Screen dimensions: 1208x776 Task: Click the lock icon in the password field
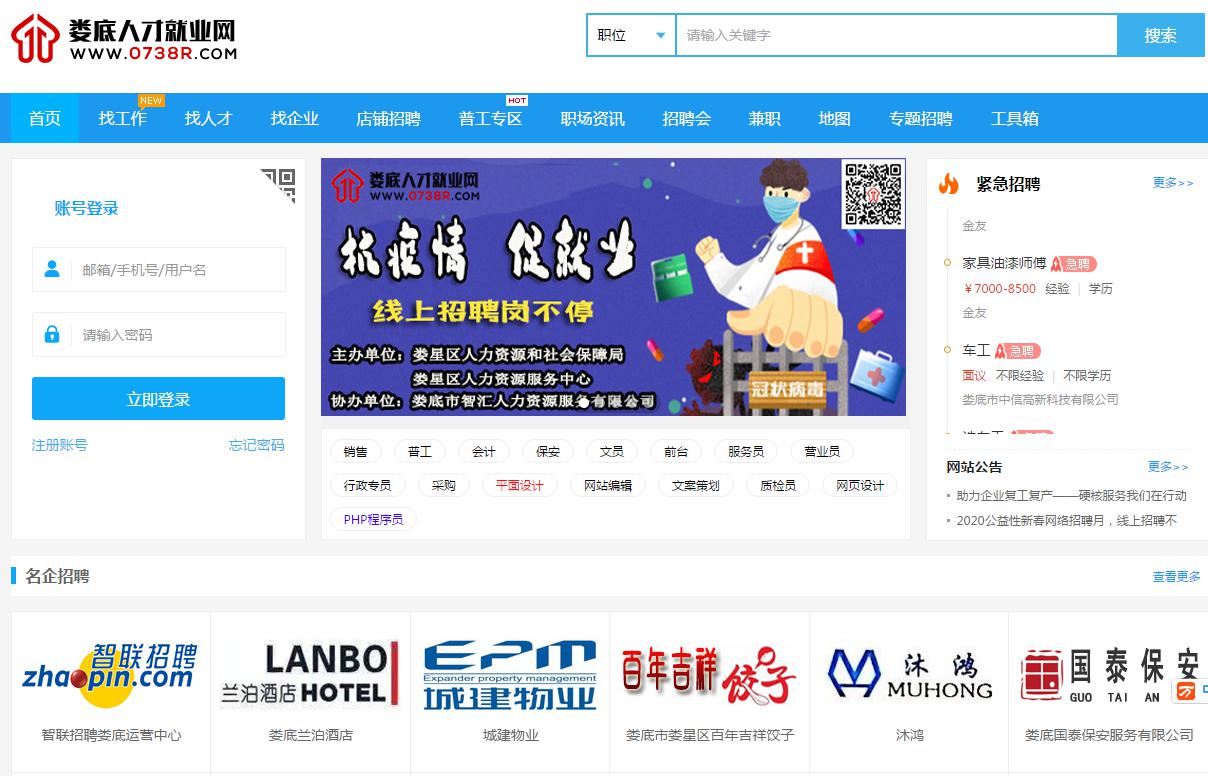[52, 334]
